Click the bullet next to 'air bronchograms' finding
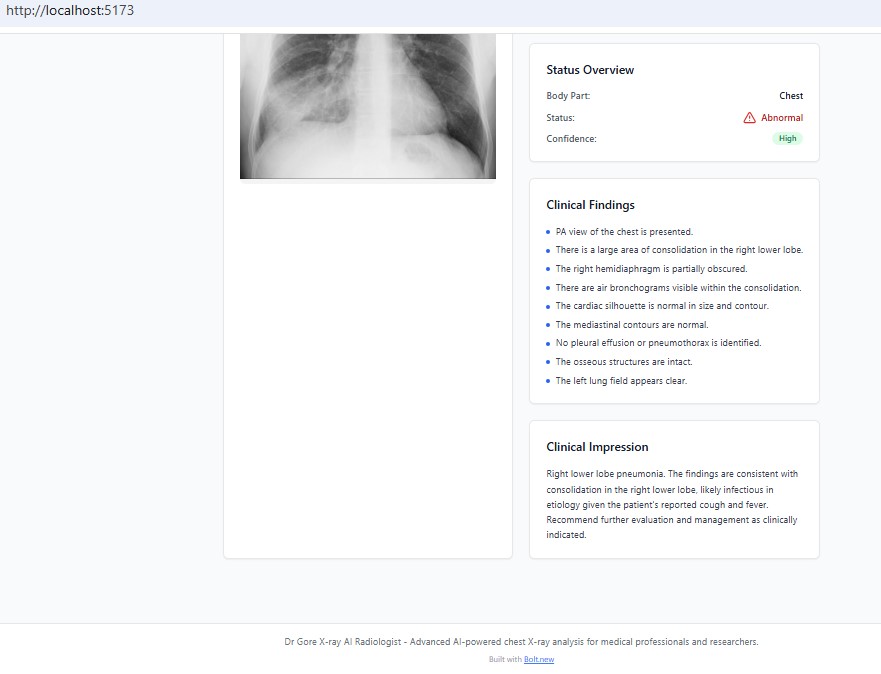 point(549,287)
